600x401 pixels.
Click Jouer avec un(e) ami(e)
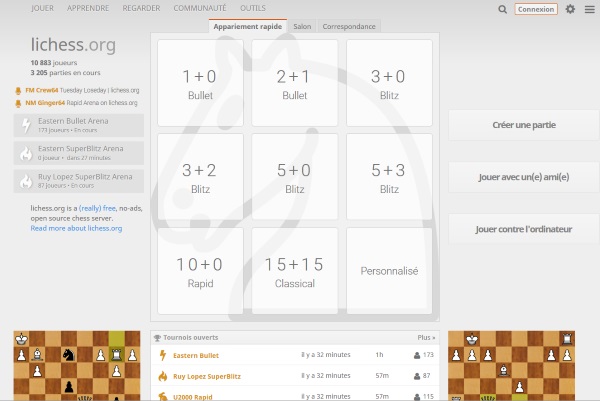tap(524, 177)
